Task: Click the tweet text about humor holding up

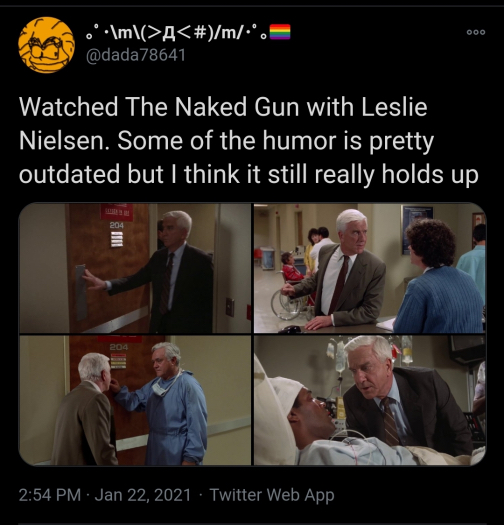Action: (x=248, y=141)
